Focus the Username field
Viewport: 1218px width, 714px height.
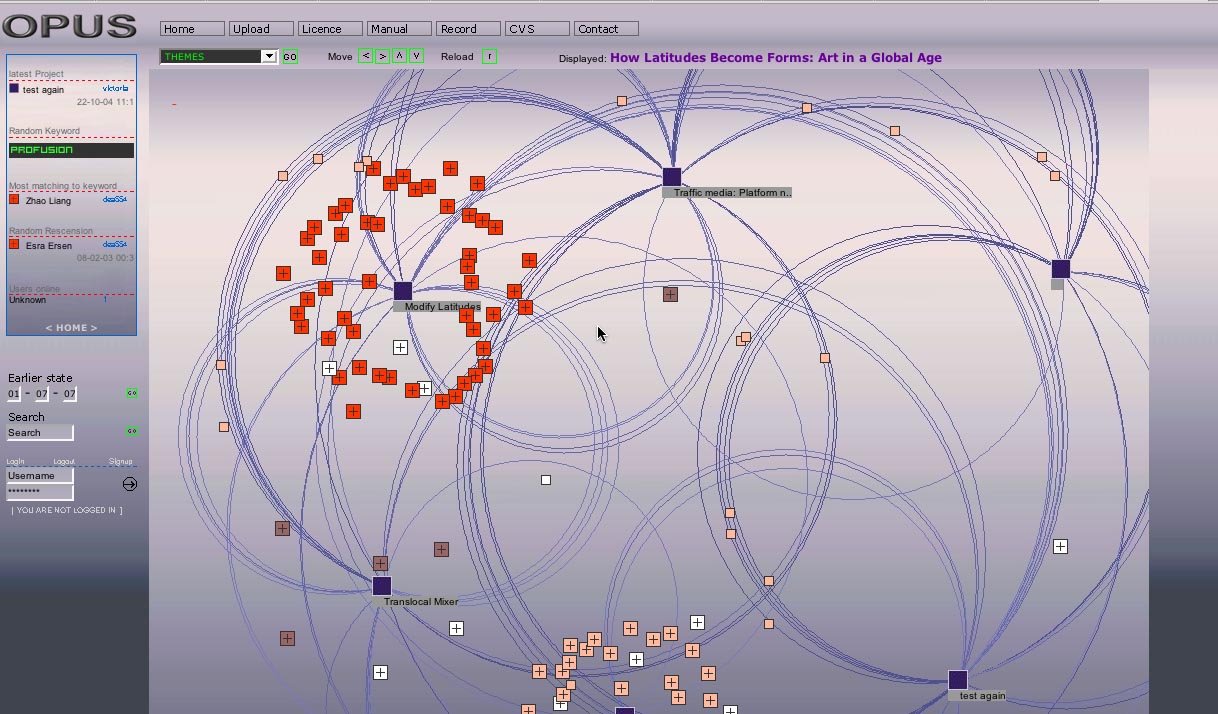tap(40, 476)
